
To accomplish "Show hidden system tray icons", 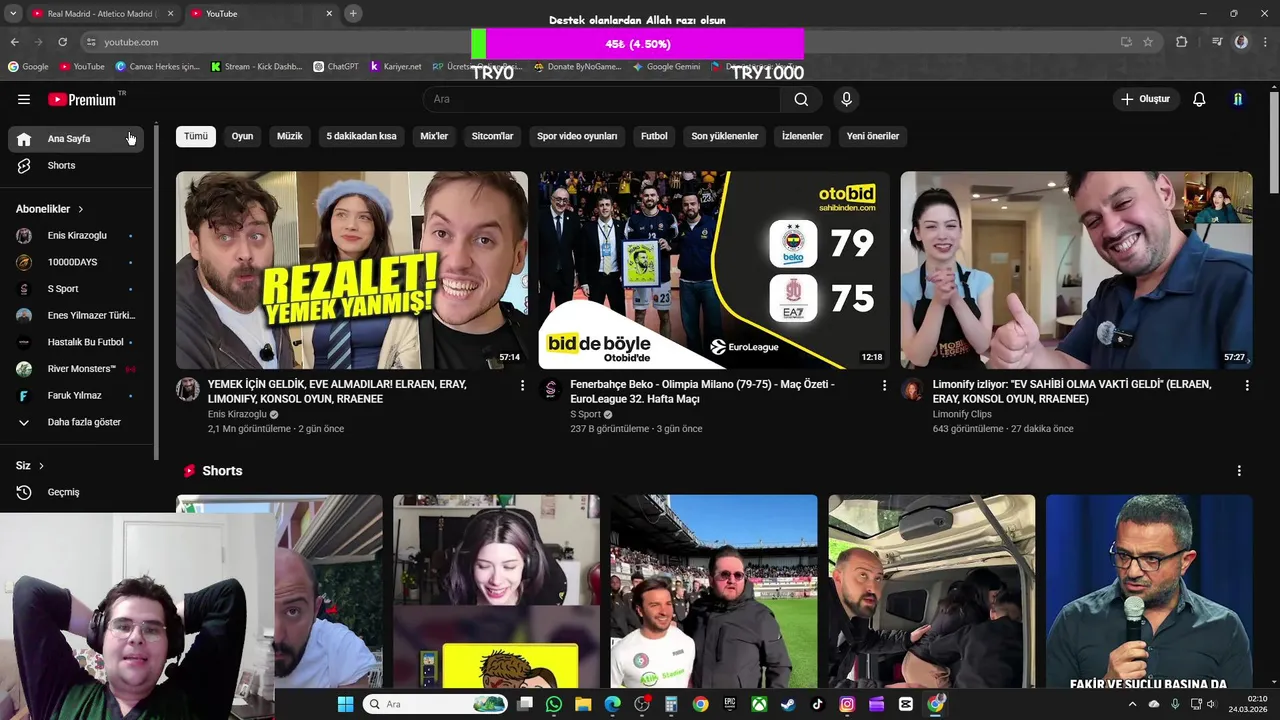I will [x=1132, y=704].
